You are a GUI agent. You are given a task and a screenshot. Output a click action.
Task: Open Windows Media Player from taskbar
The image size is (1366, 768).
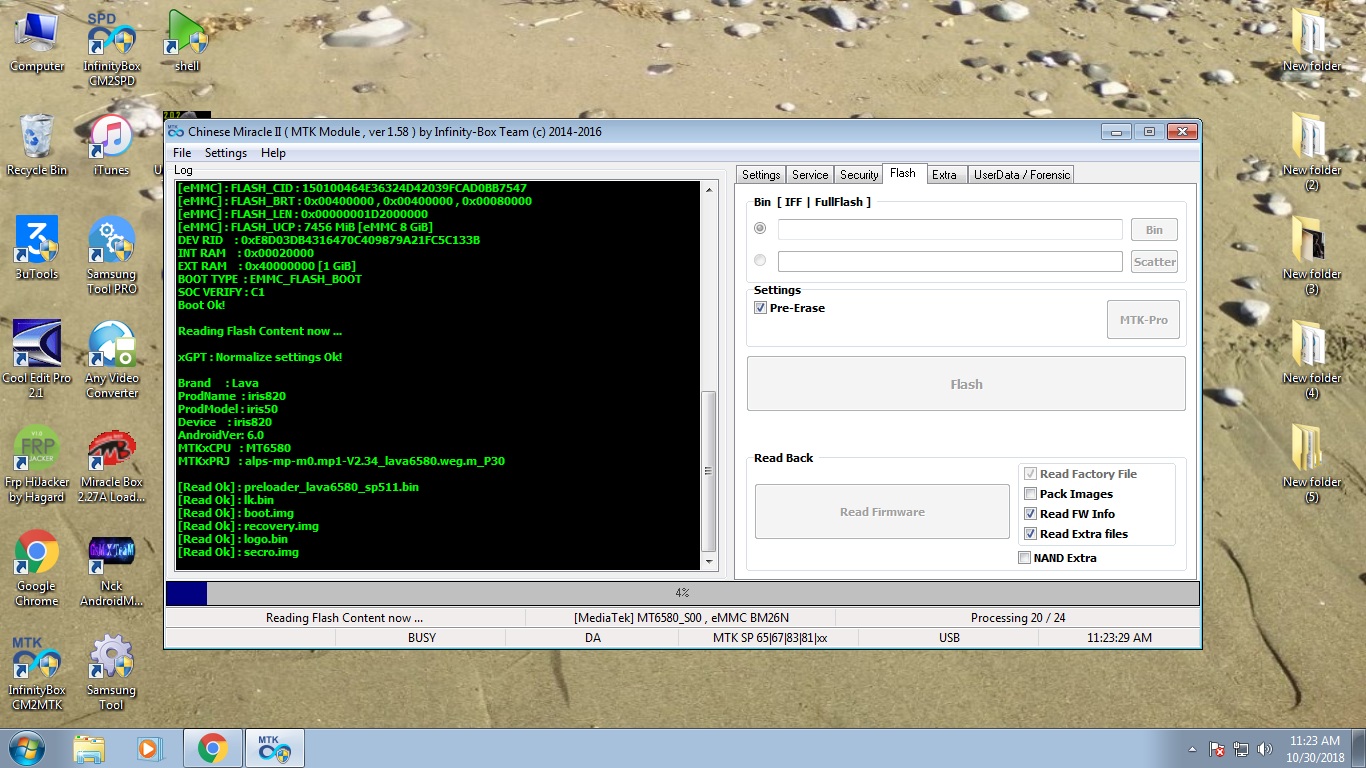click(149, 748)
